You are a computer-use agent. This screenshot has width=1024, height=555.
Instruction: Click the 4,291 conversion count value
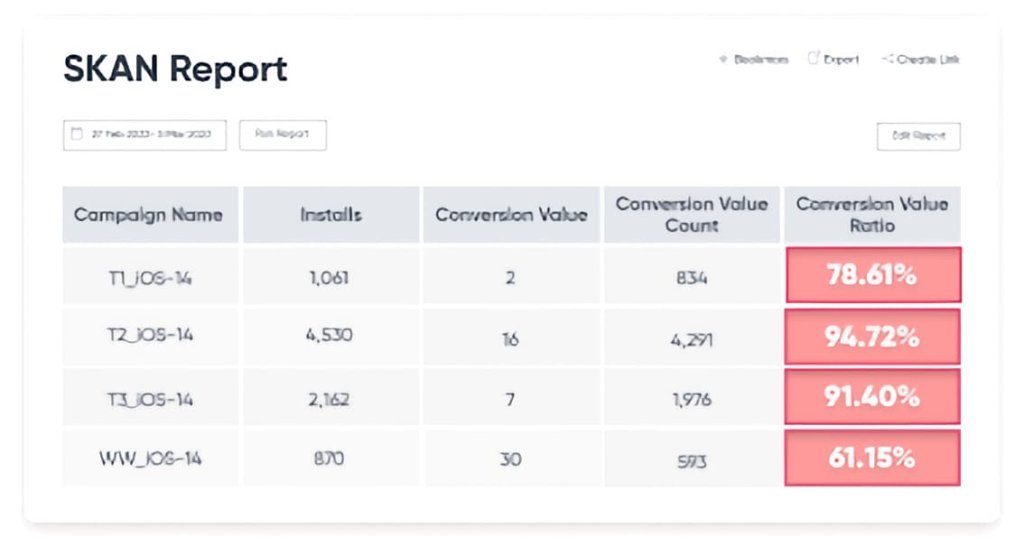[692, 340]
